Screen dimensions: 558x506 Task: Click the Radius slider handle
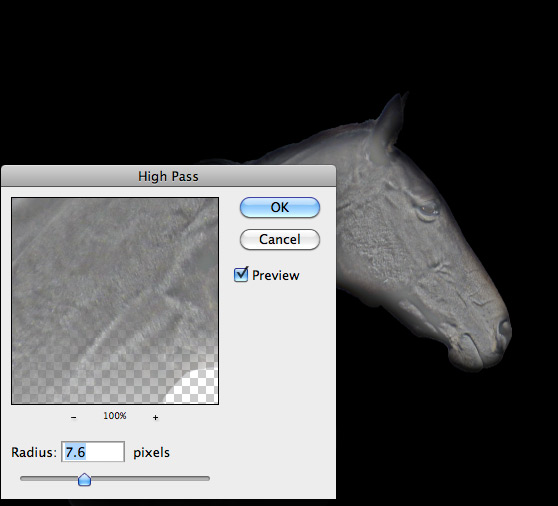click(84, 479)
